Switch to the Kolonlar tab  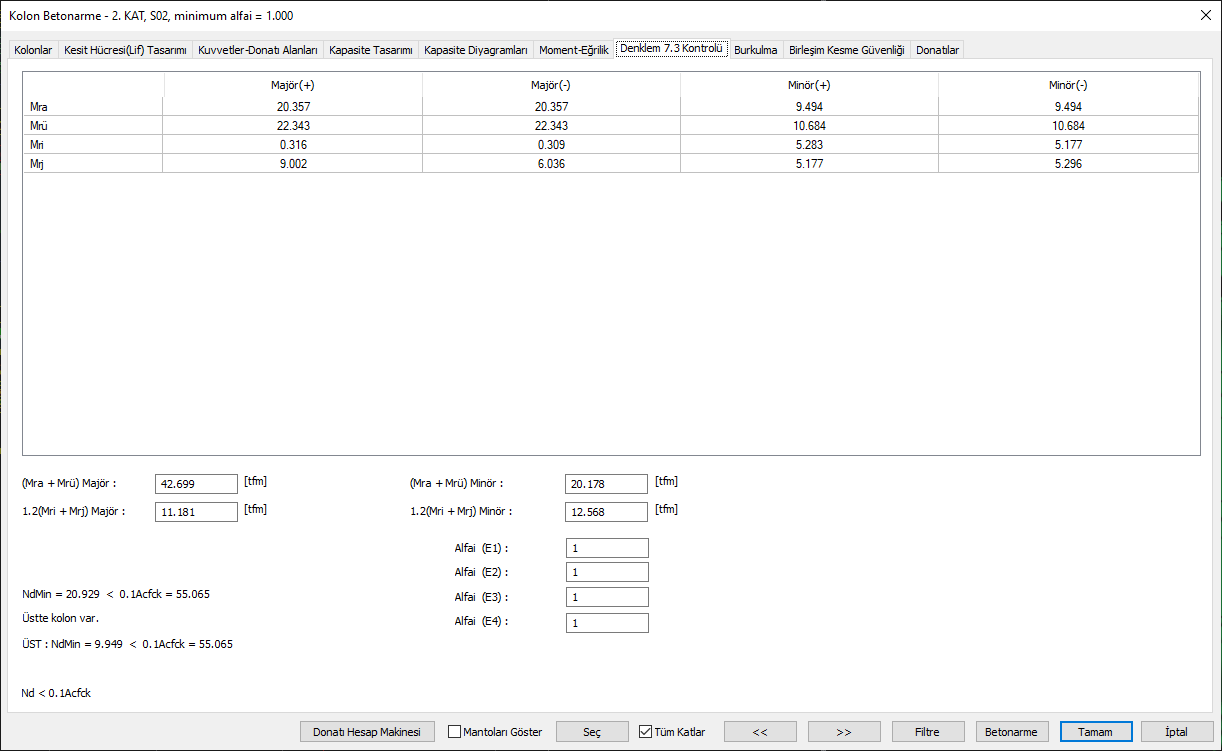33,48
